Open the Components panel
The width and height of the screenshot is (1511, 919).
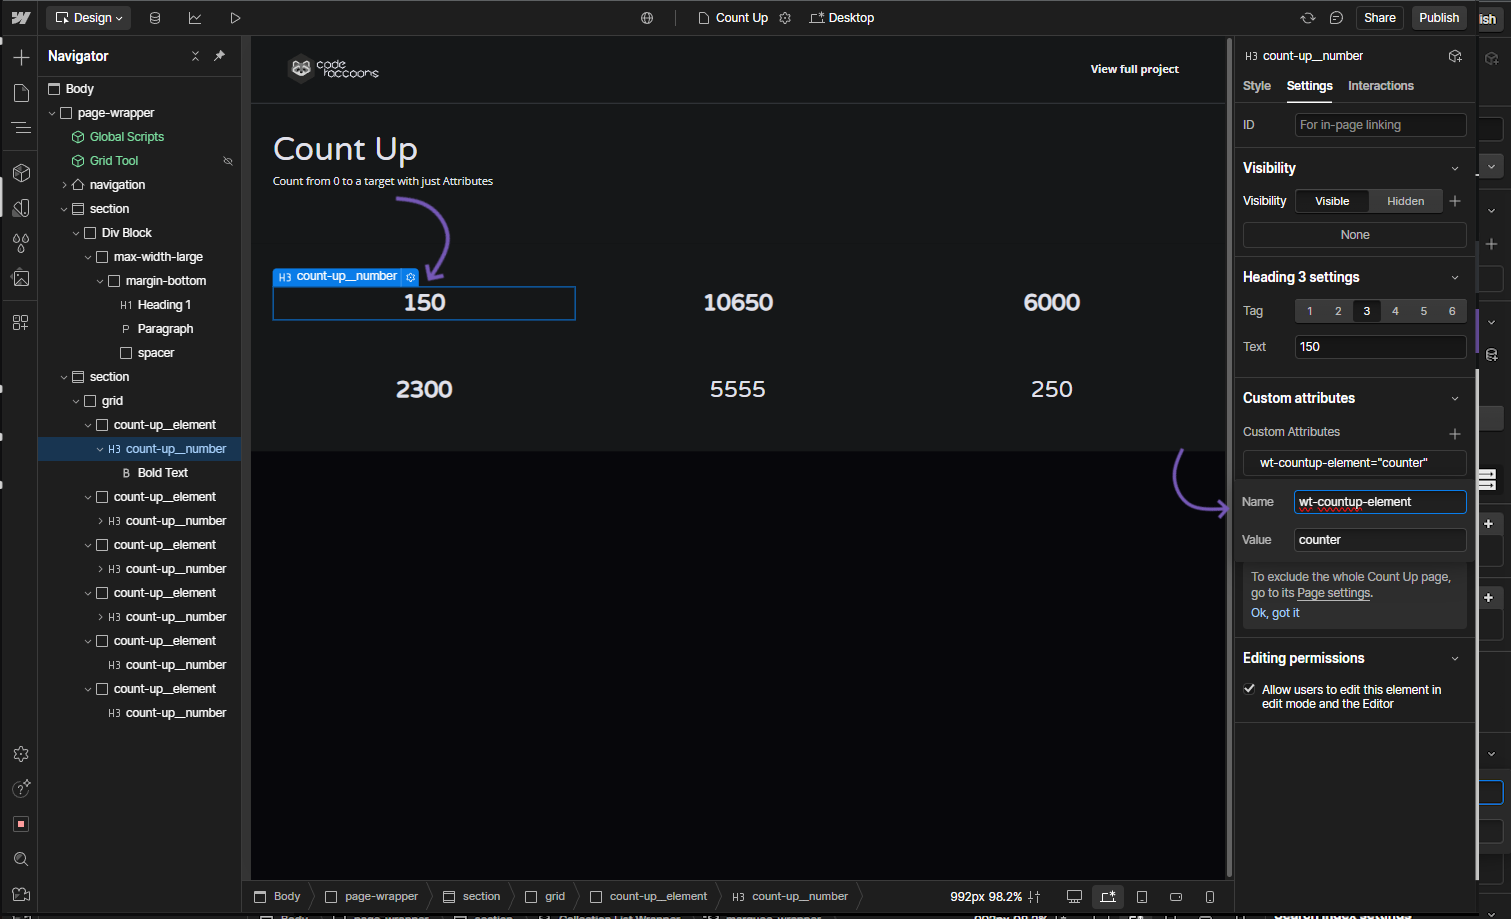point(21,173)
